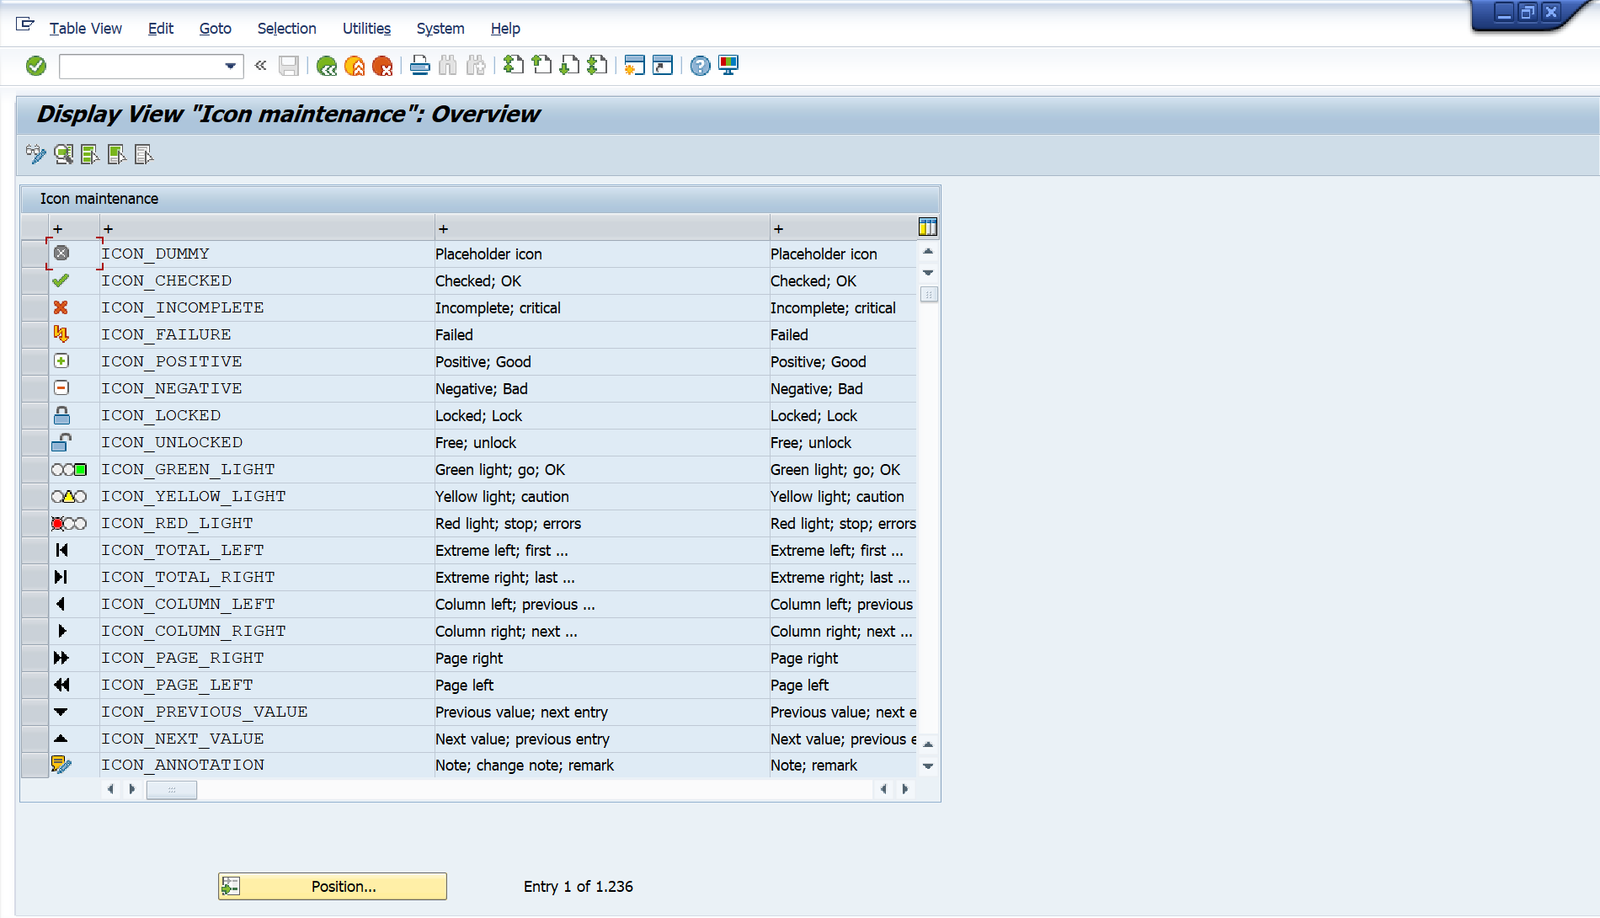Screen dimensions: 1600x918
Task: Click ICON_PREVIOUS_VALUE name cell
Action: 267,712
